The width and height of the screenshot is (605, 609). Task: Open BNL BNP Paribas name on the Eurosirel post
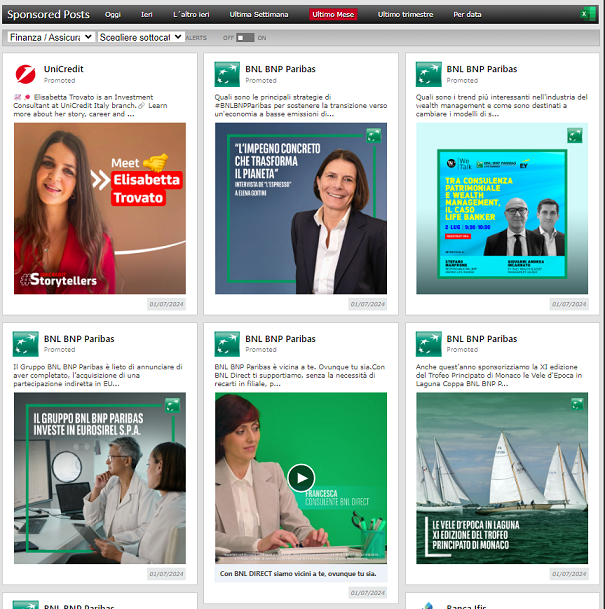pos(79,339)
